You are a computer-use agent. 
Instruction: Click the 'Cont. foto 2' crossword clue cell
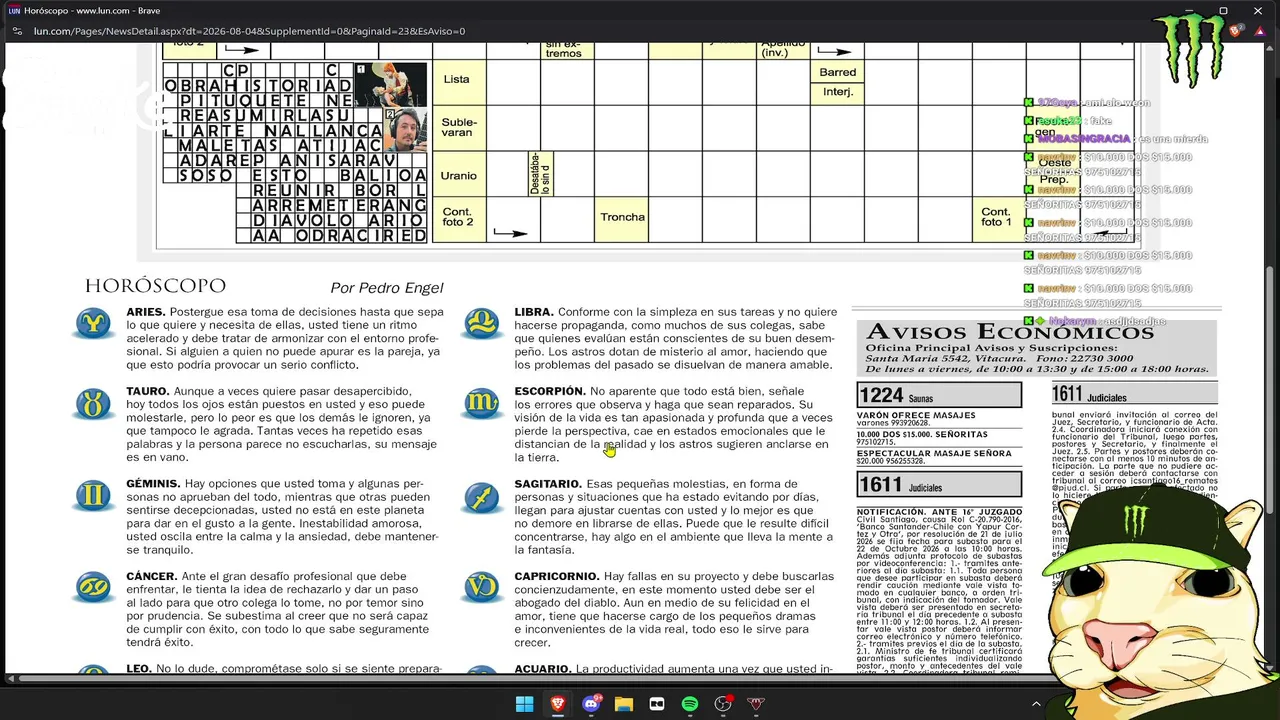[x=458, y=217]
